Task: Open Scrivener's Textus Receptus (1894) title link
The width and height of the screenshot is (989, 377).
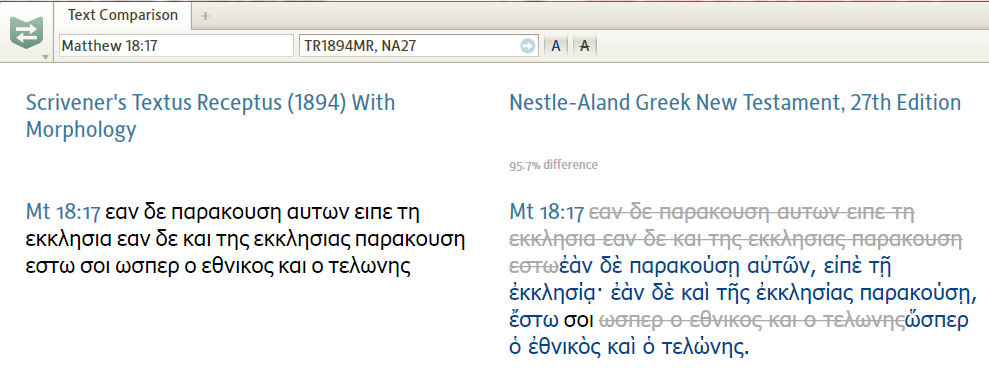Action: pyautogui.click(x=211, y=116)
